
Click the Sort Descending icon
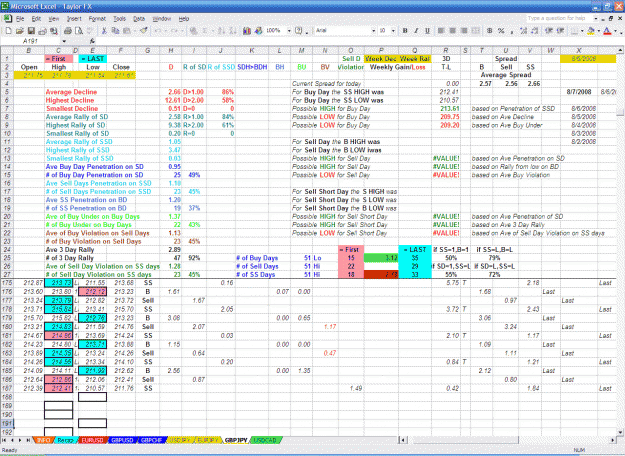233,31
